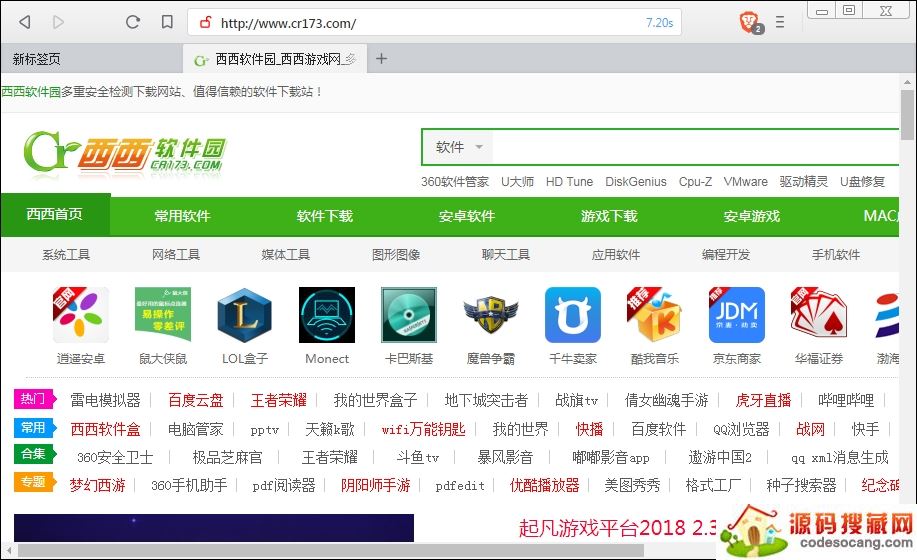
Task: Click the pink 热门 tag label
Action: [35, 399]
